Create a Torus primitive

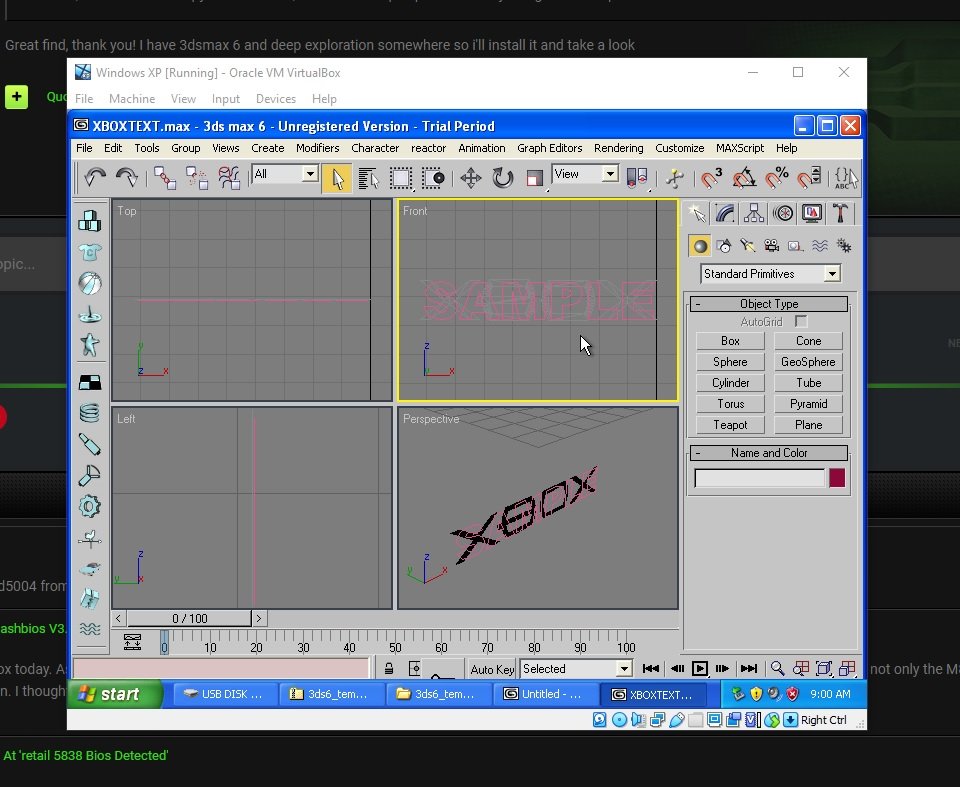730,404
